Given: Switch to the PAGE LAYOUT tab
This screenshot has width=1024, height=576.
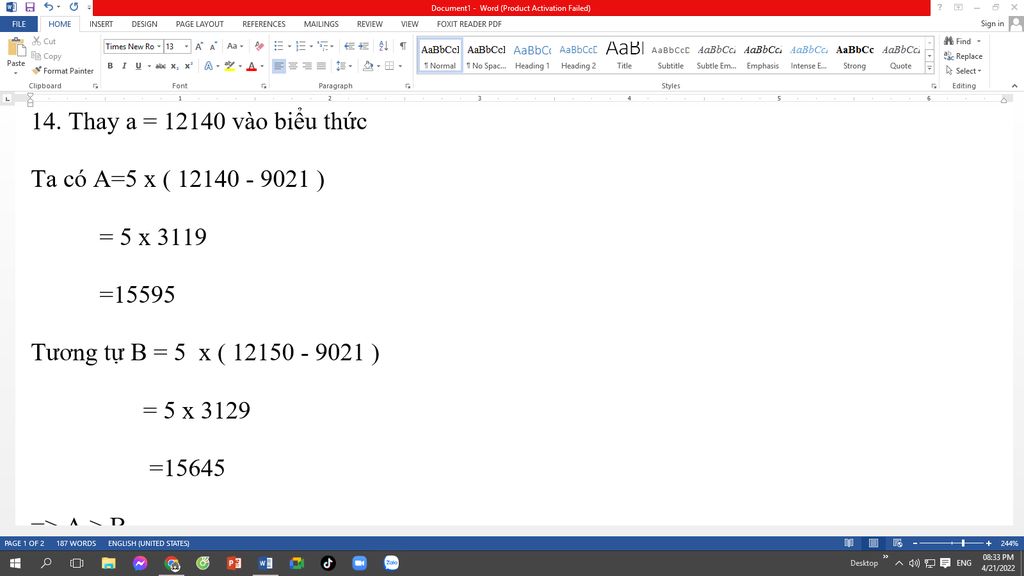Looking at the screenshot, I should 200,24.
